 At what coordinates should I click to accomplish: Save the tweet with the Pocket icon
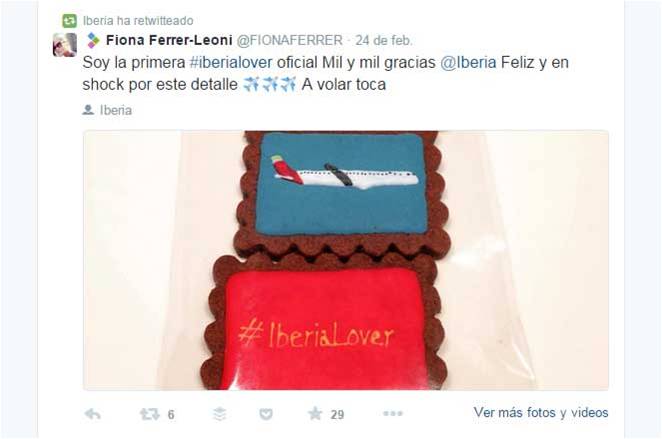click(x=266, y=414)
